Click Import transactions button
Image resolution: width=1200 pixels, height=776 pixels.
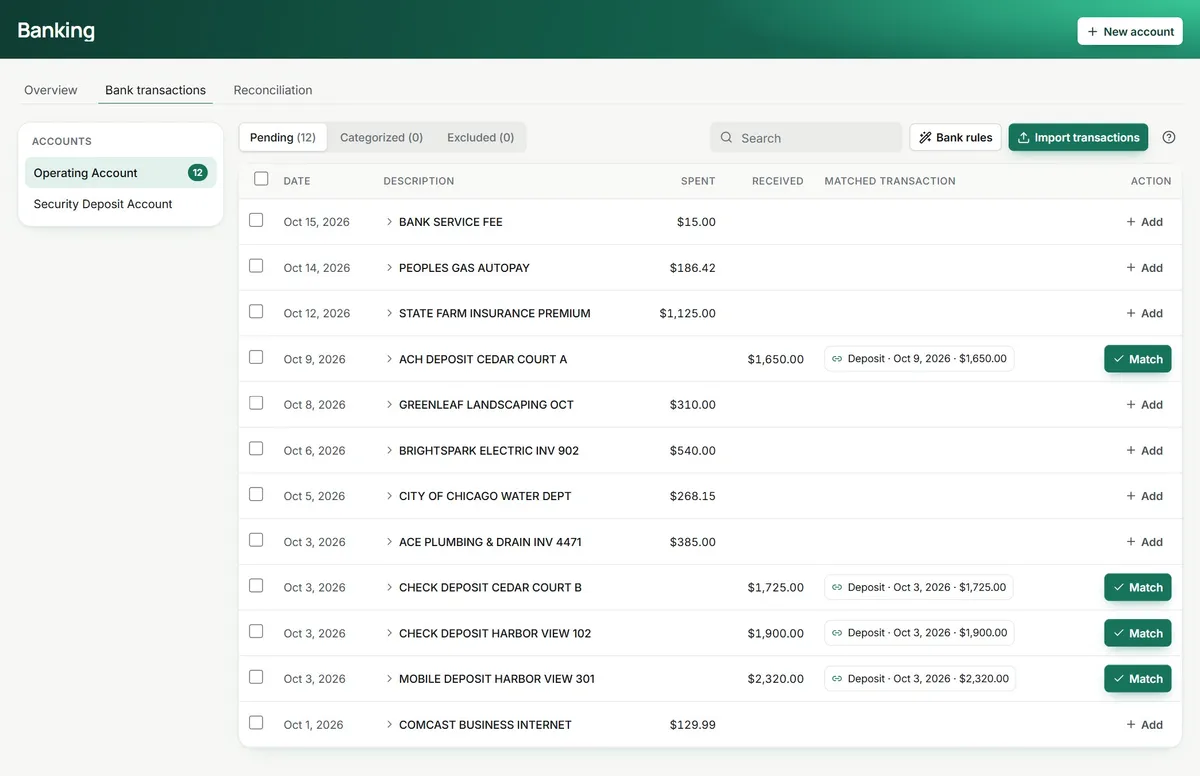(1078, 138)
